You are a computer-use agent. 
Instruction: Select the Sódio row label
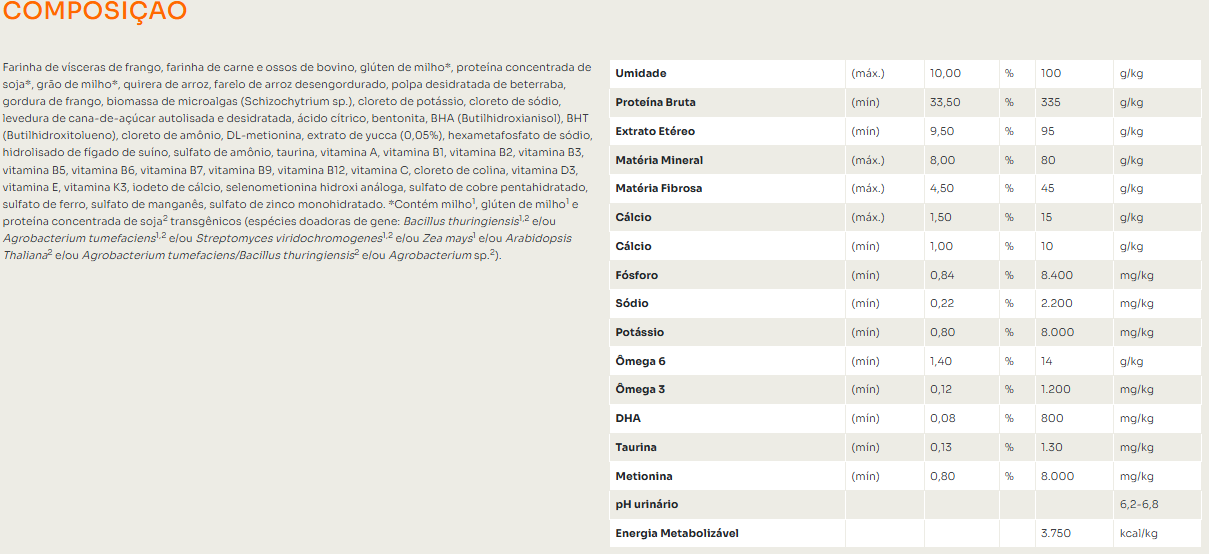coord(633,303)
